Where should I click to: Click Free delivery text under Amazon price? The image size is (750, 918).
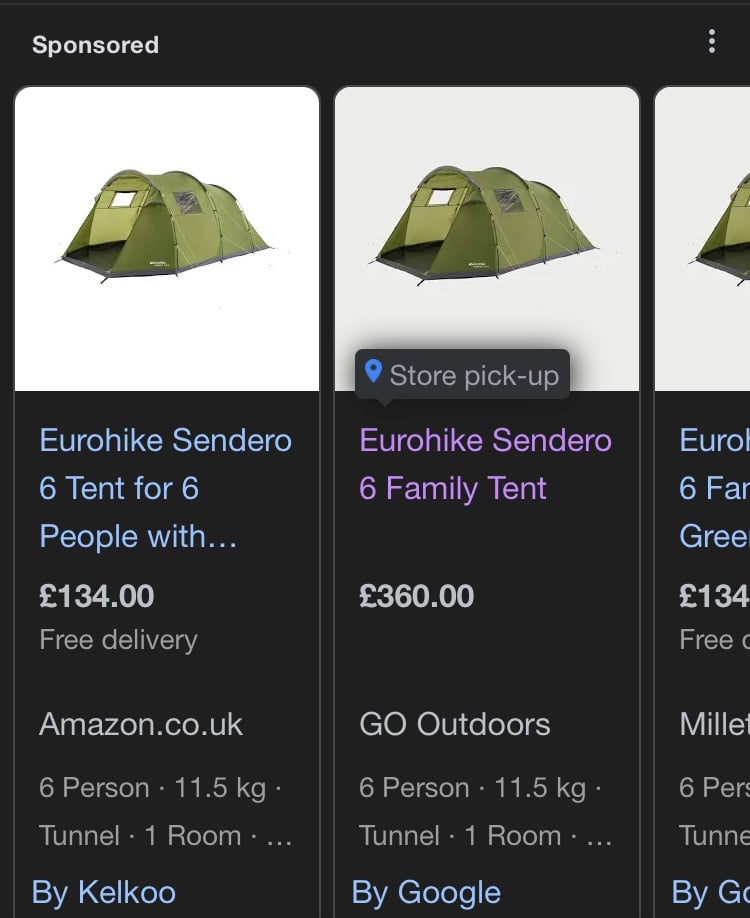pos(118,640)
